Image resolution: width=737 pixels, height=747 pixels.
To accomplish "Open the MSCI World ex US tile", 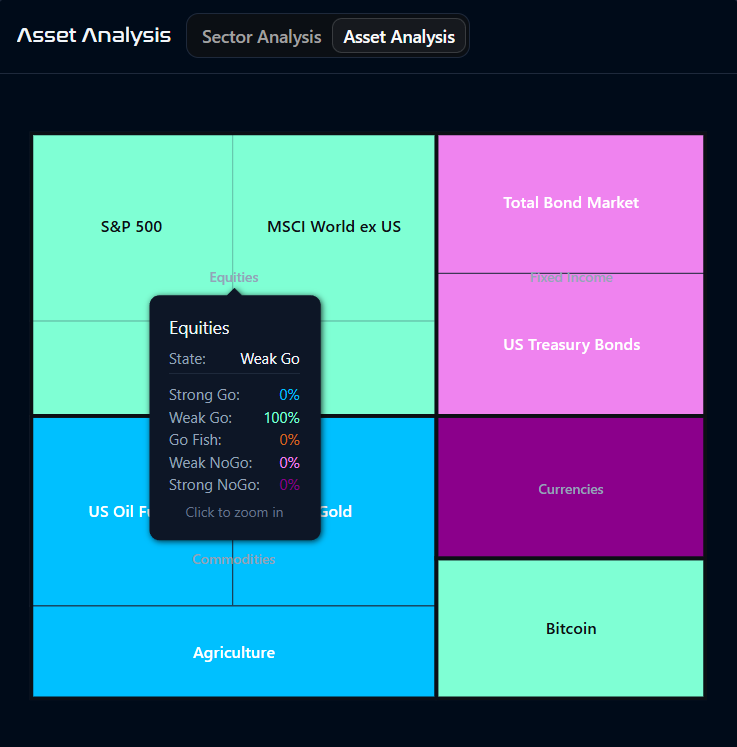I will pos(333,227).
